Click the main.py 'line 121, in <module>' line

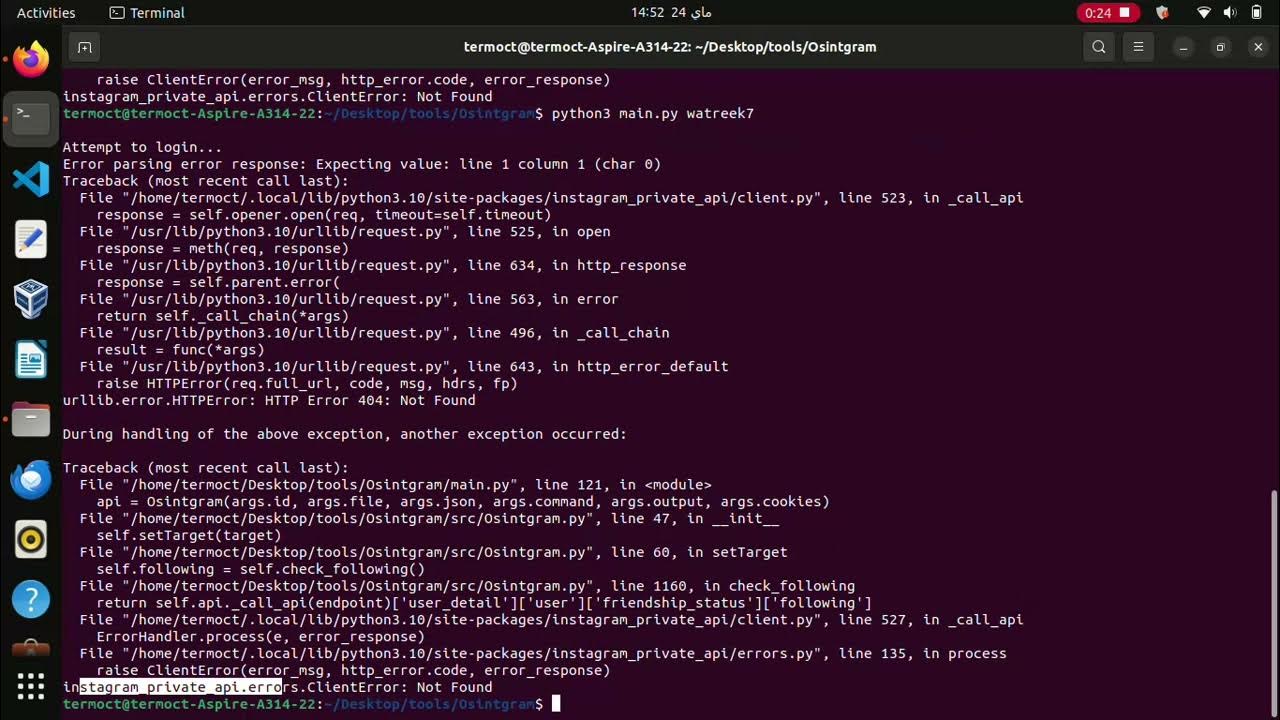(x=396, y=485)
